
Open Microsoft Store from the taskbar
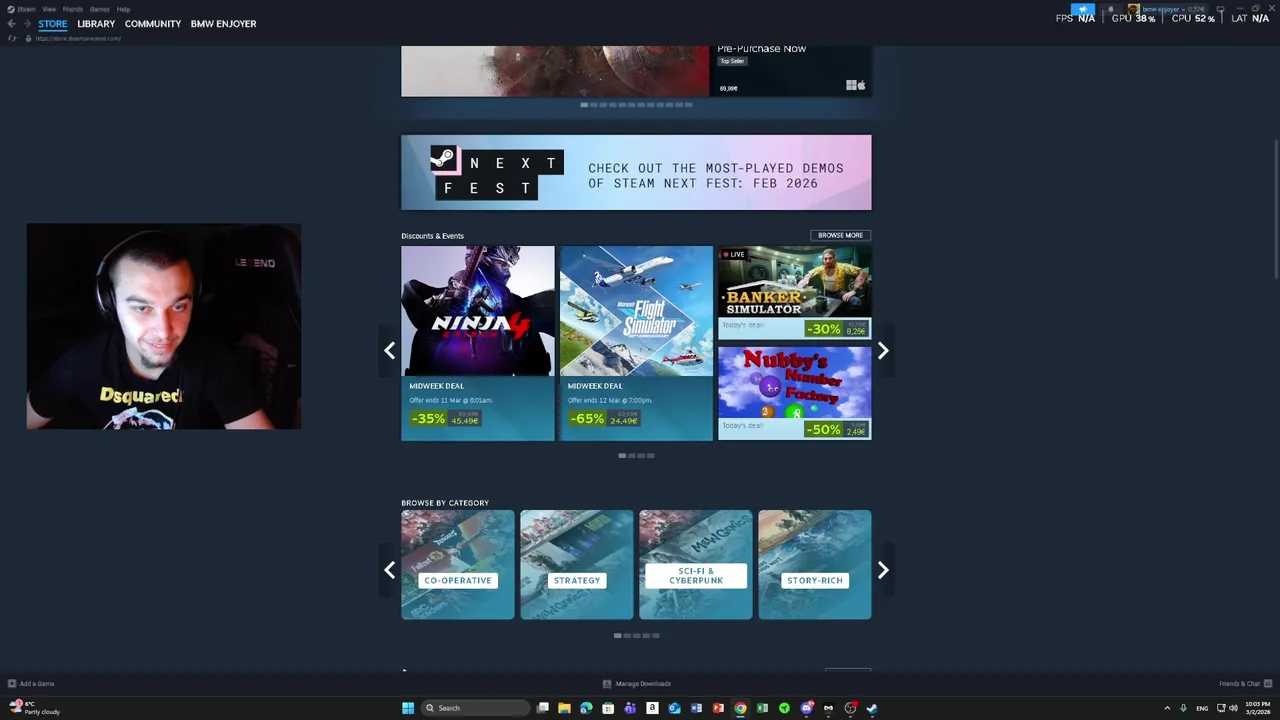[x=608, y=708]
